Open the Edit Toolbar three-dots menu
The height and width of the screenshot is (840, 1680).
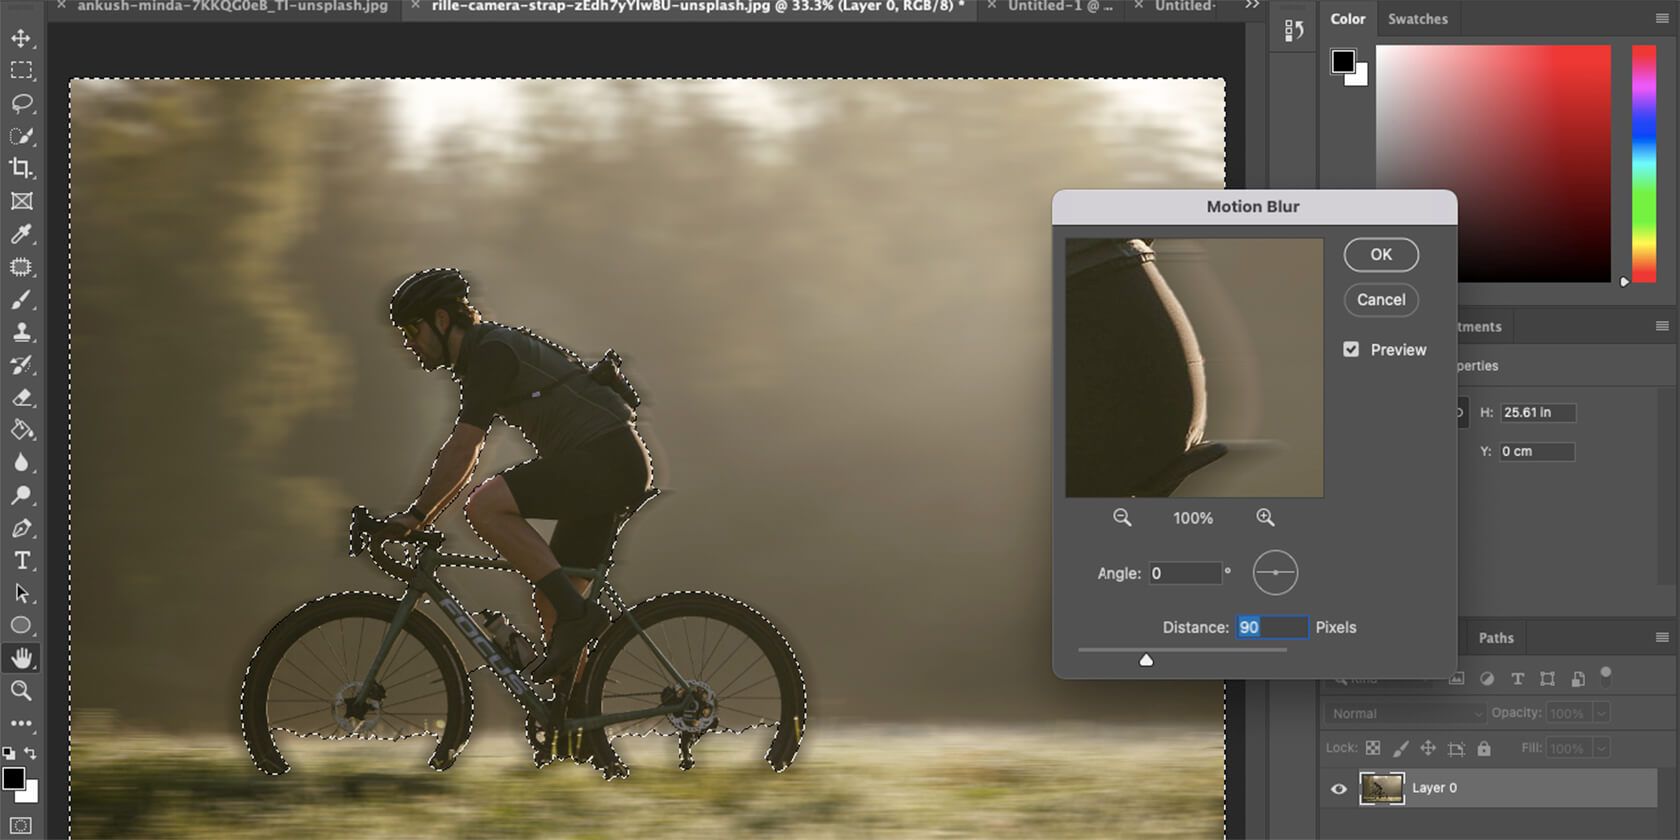point(21,722)
